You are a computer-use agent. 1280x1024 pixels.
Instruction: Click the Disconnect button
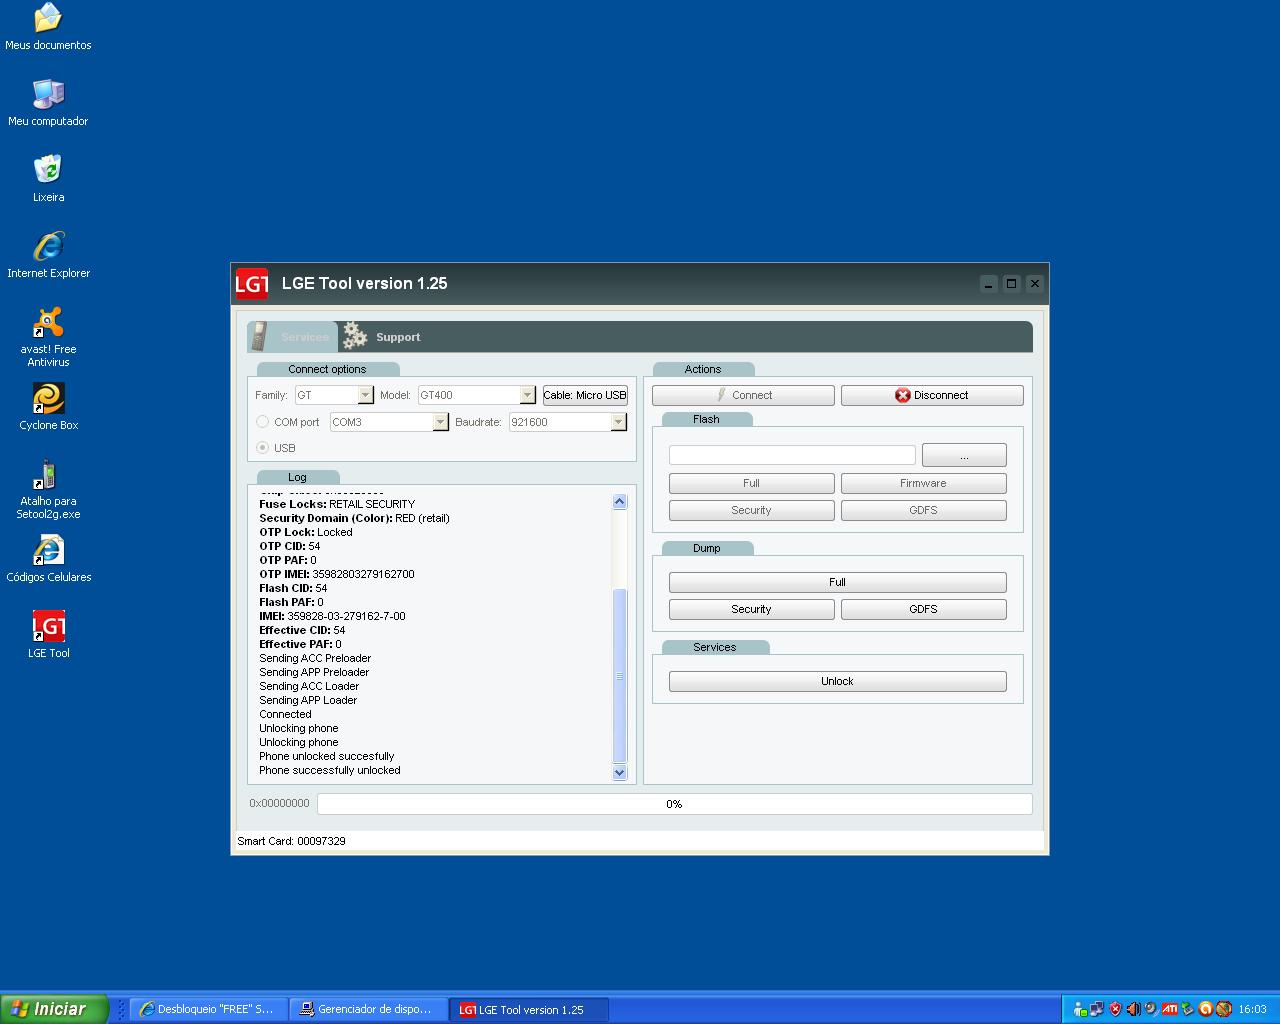(932, 395)
